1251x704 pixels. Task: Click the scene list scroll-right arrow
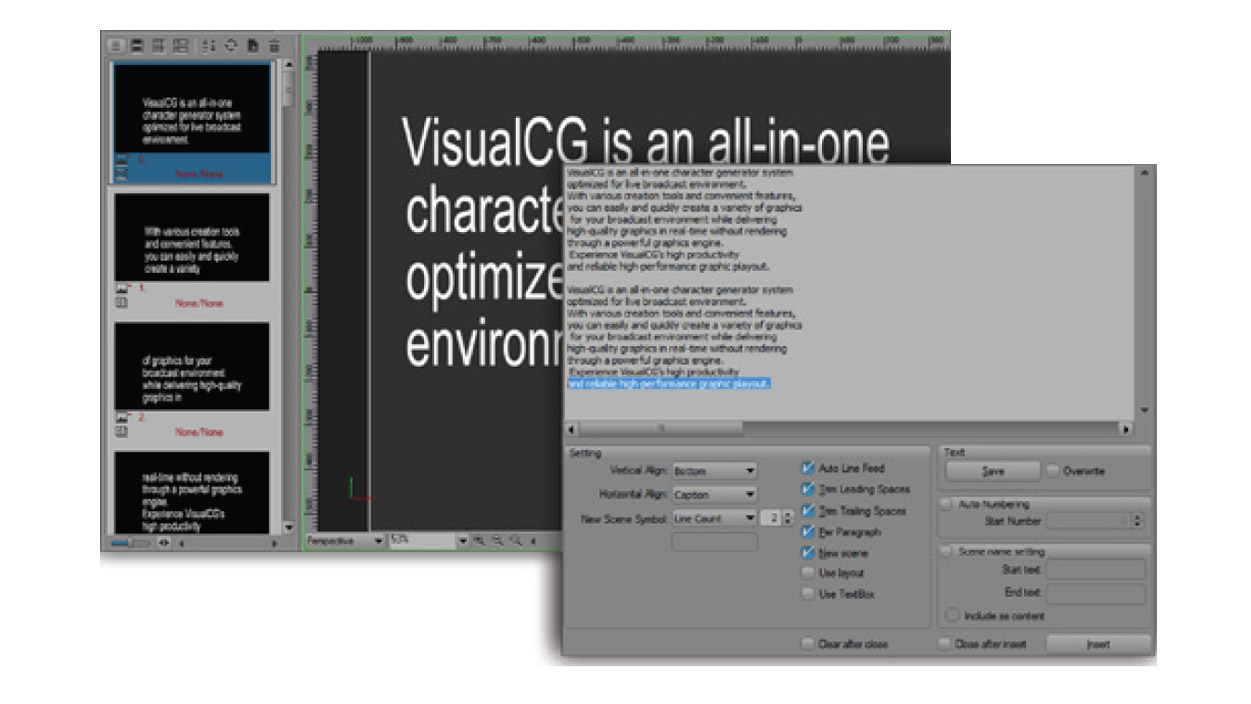tap(275, 543)
